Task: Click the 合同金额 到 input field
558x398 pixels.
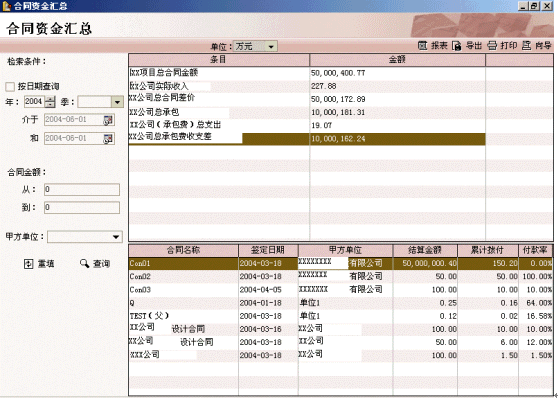Action: pyautogui.click(x=82, y=208)
